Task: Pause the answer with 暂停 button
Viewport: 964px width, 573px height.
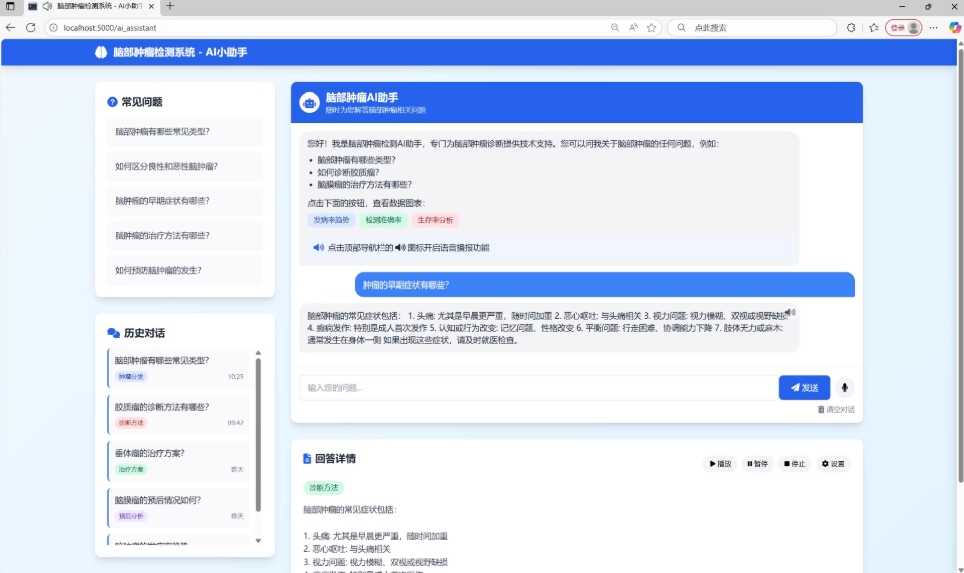Action: [x=757, y=464]
